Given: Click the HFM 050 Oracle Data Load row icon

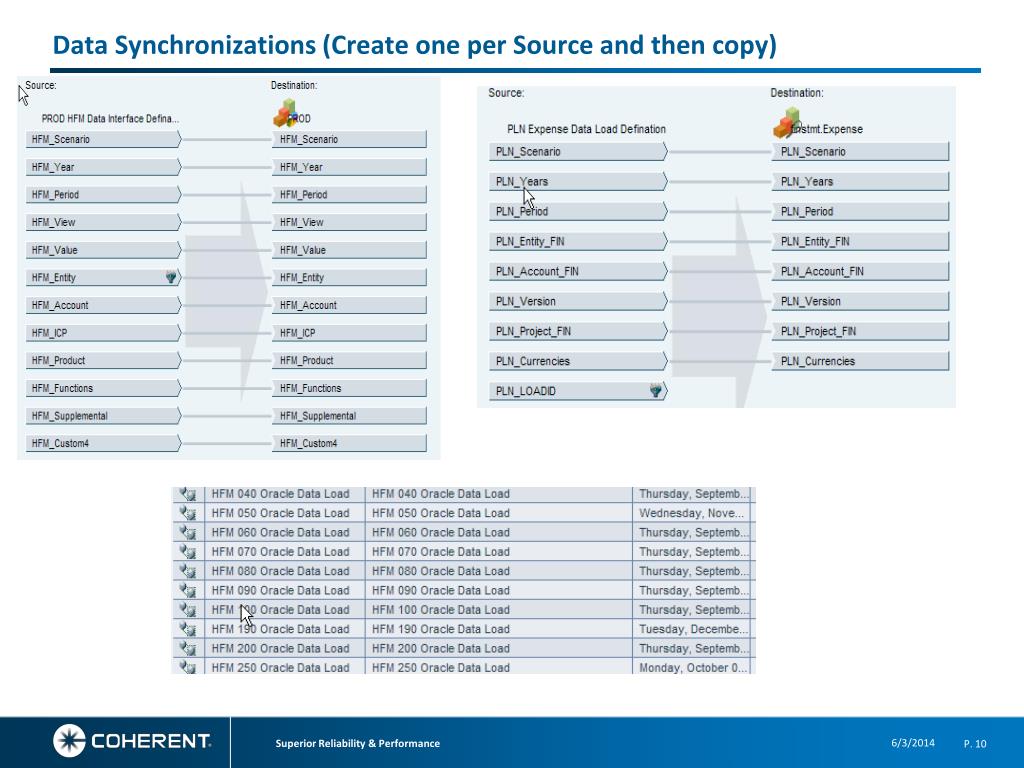Looking at the screenshot, I should tap(188, 513).
